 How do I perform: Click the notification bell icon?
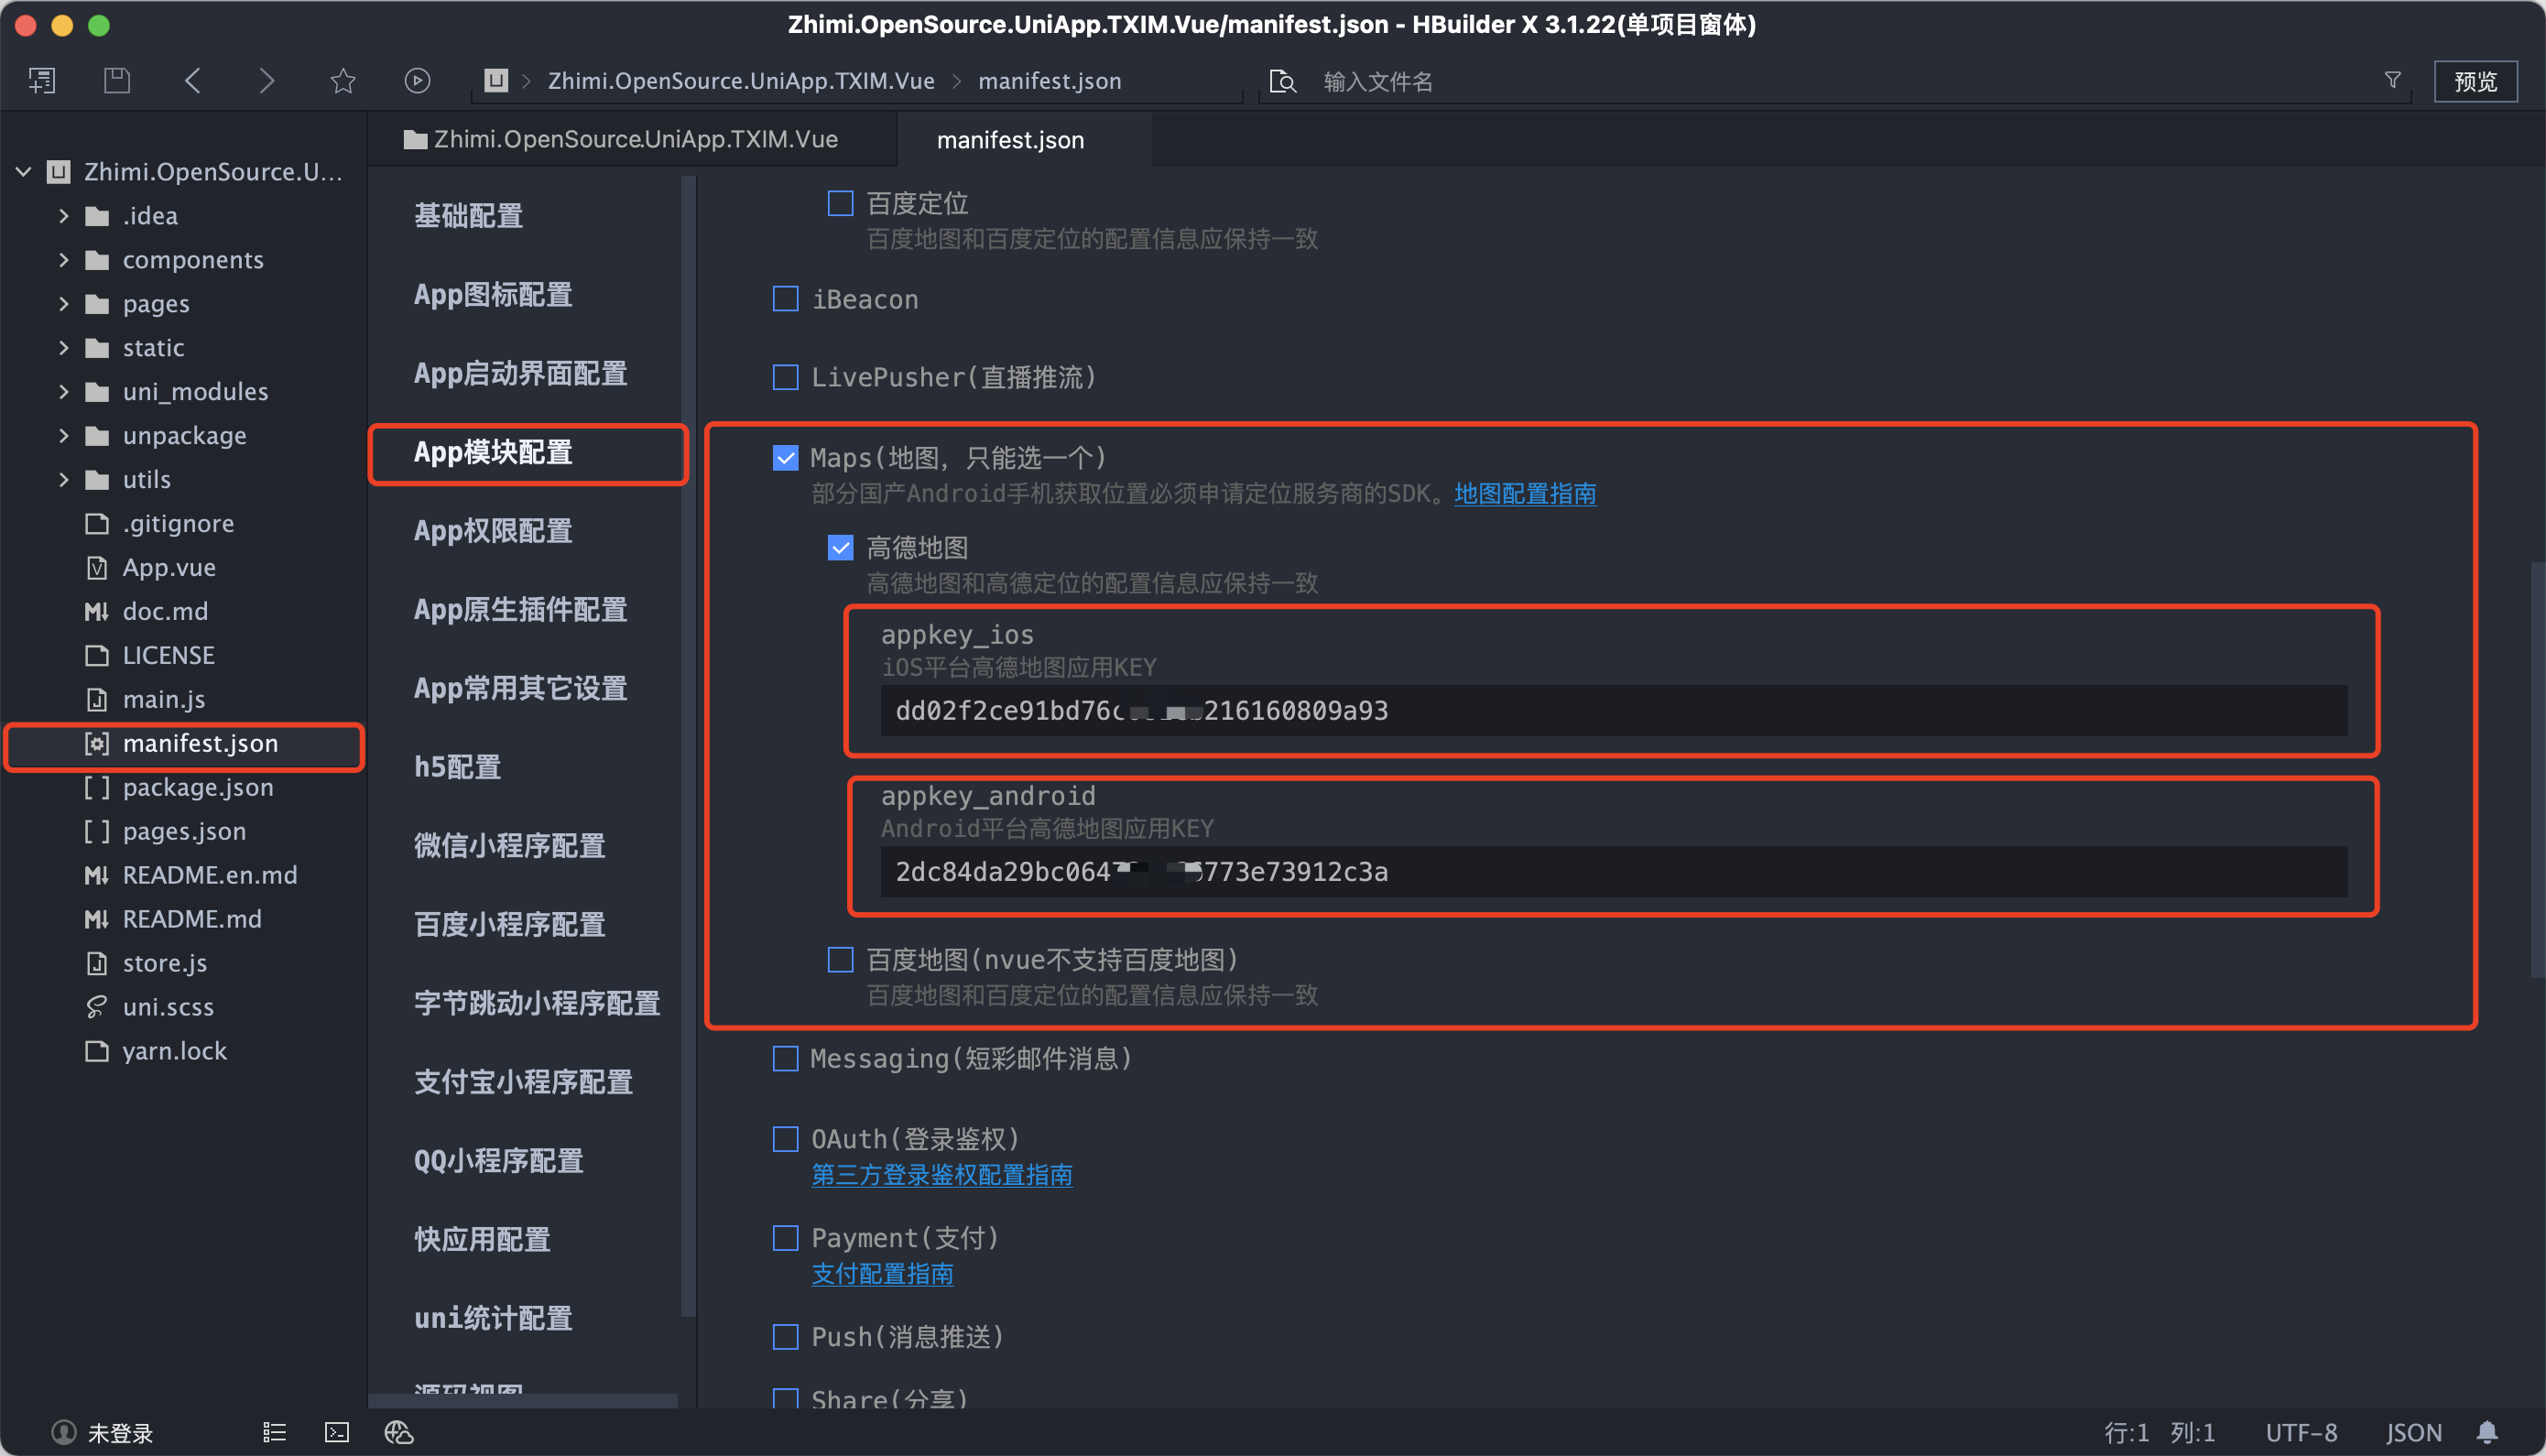click(2487, 1432)
